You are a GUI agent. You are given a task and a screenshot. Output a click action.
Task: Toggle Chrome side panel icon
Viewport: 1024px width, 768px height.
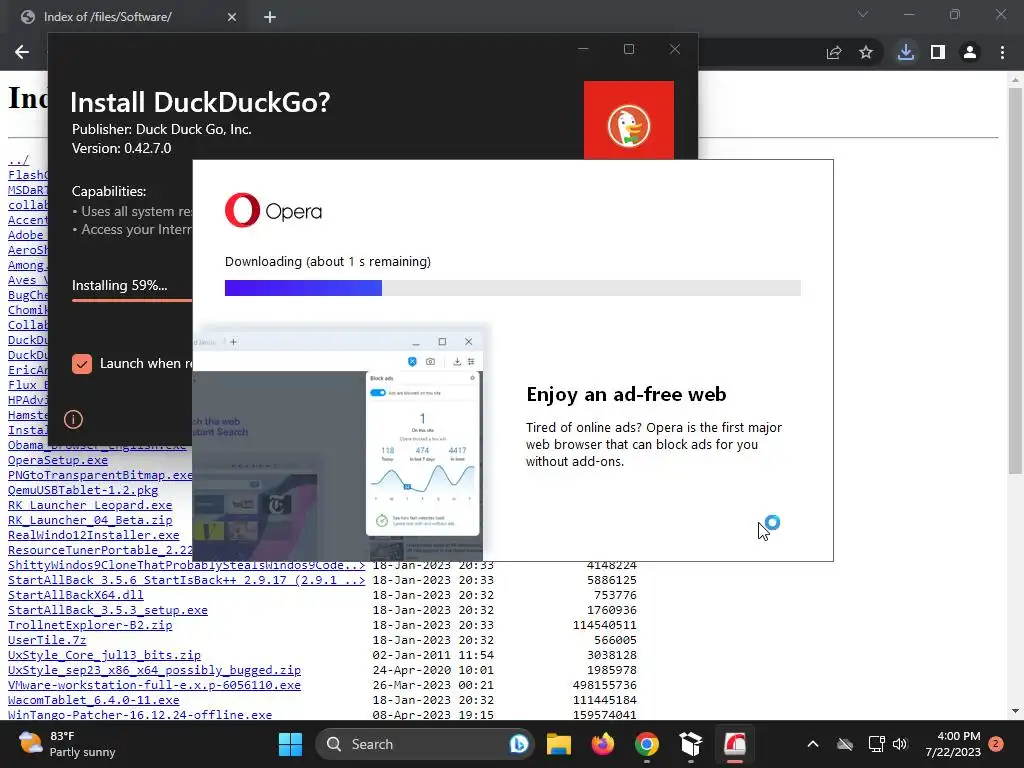coord(938,52)
